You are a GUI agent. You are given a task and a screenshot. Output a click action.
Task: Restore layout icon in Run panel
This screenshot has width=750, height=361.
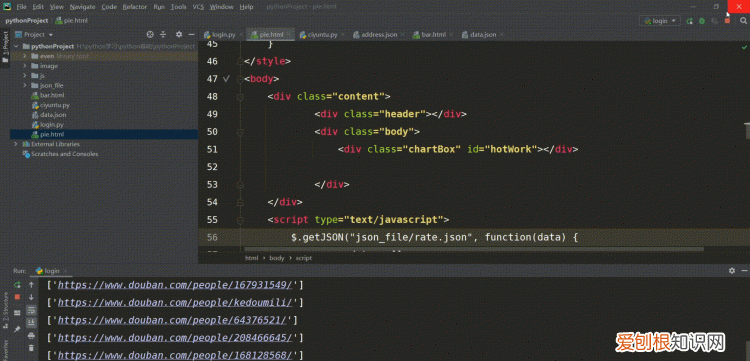(17, 313)
